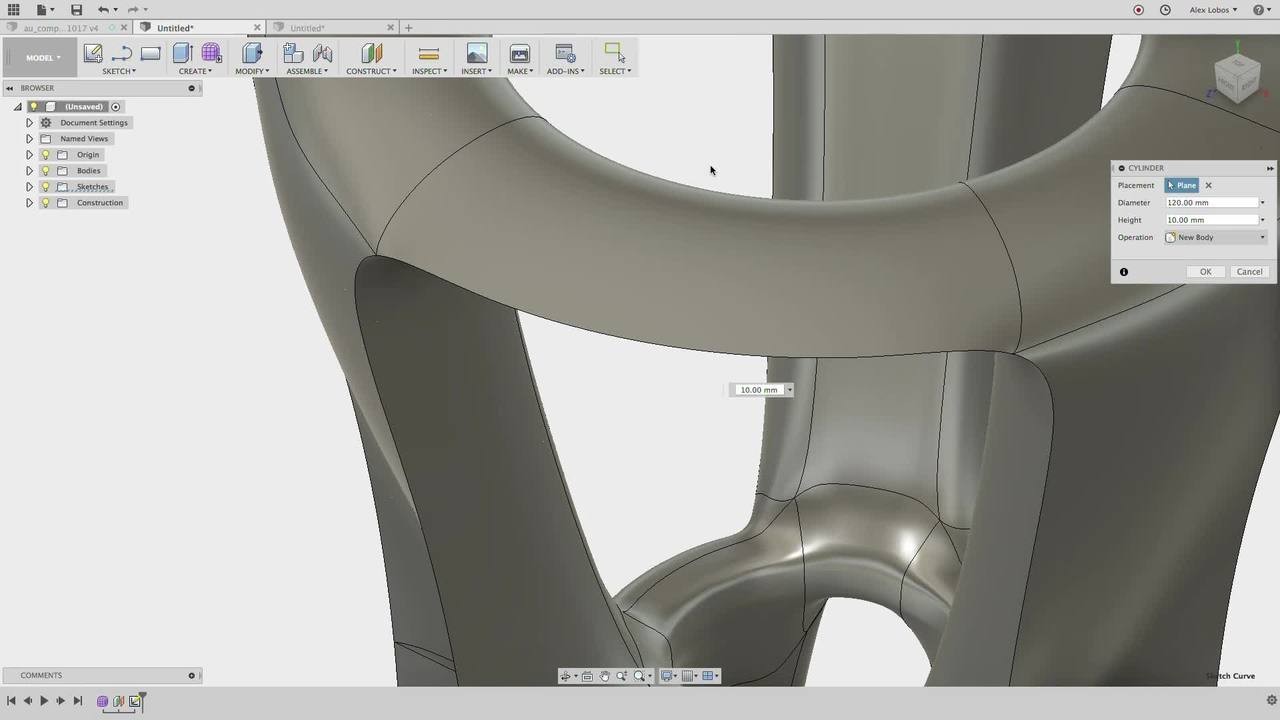This screenshot has width=1280, height=720.
Task: Toggle the Plane placement selector
Action: (x=1182, y=185)
